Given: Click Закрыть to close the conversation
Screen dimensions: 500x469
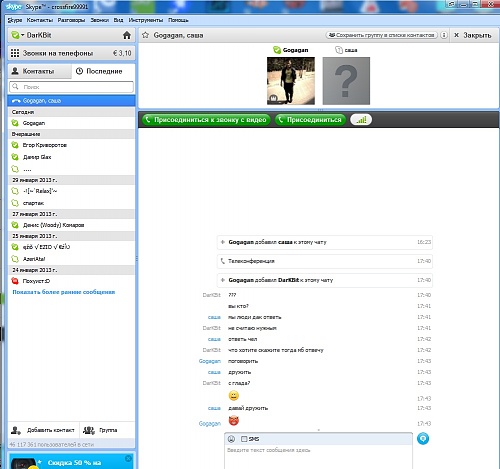Looking at the screenshot, I should [473, 35].
